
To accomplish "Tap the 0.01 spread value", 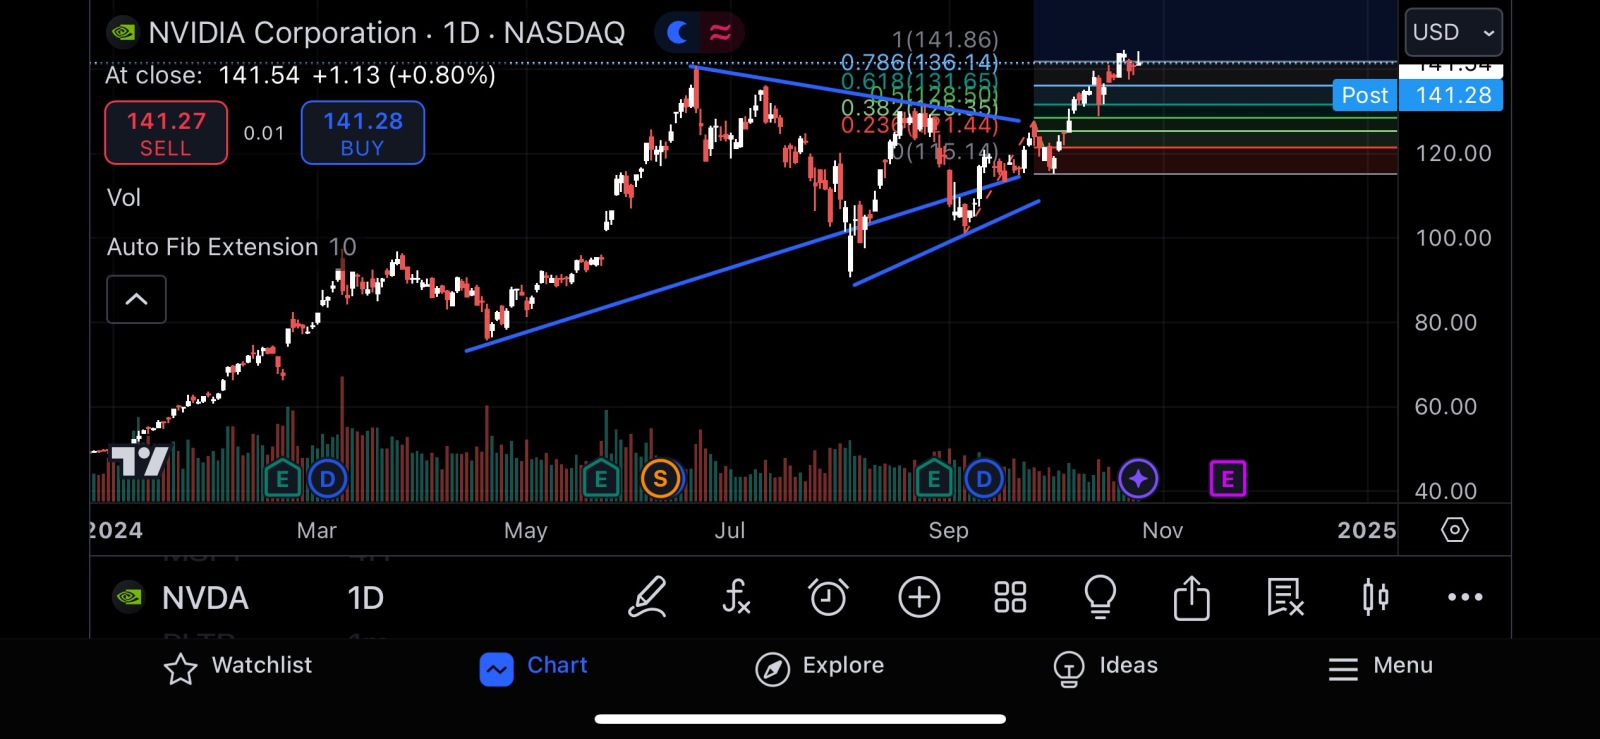I will coord(264,133).
